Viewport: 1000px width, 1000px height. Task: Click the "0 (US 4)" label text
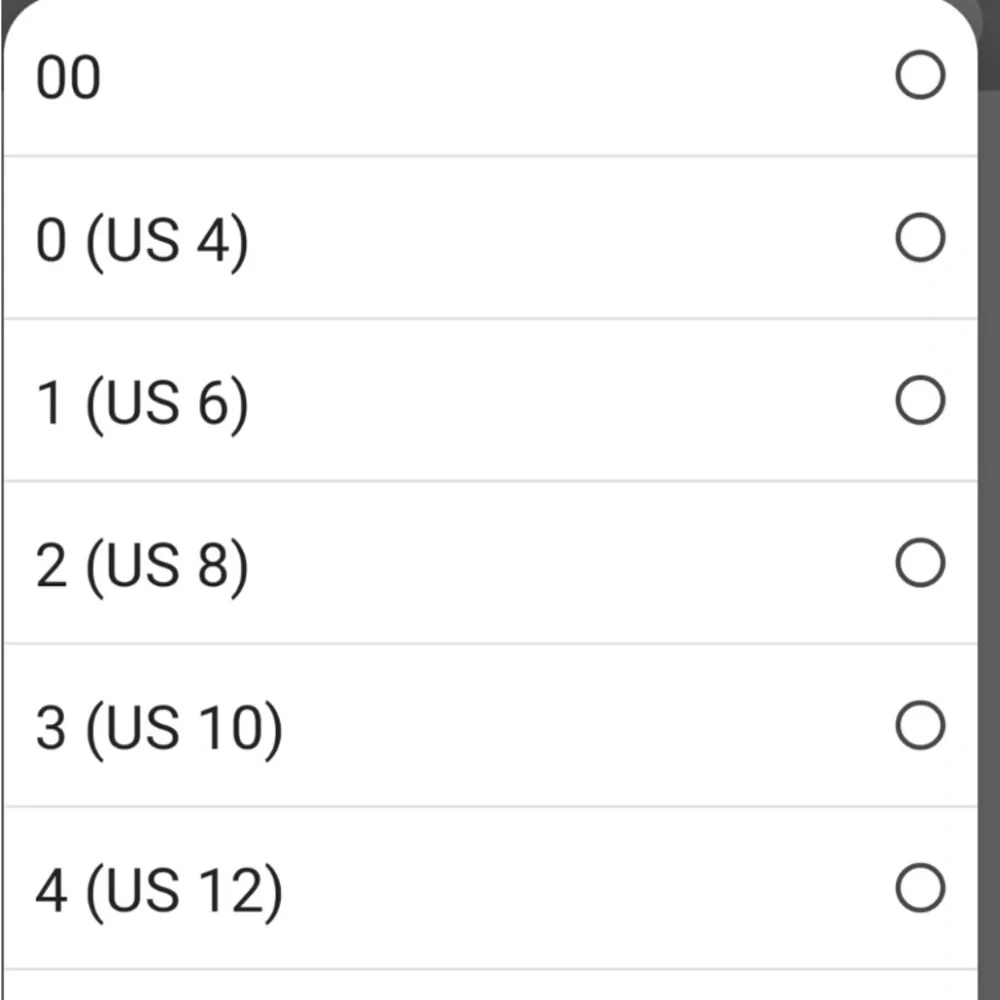pyautogui.click(x=142, y=241)
